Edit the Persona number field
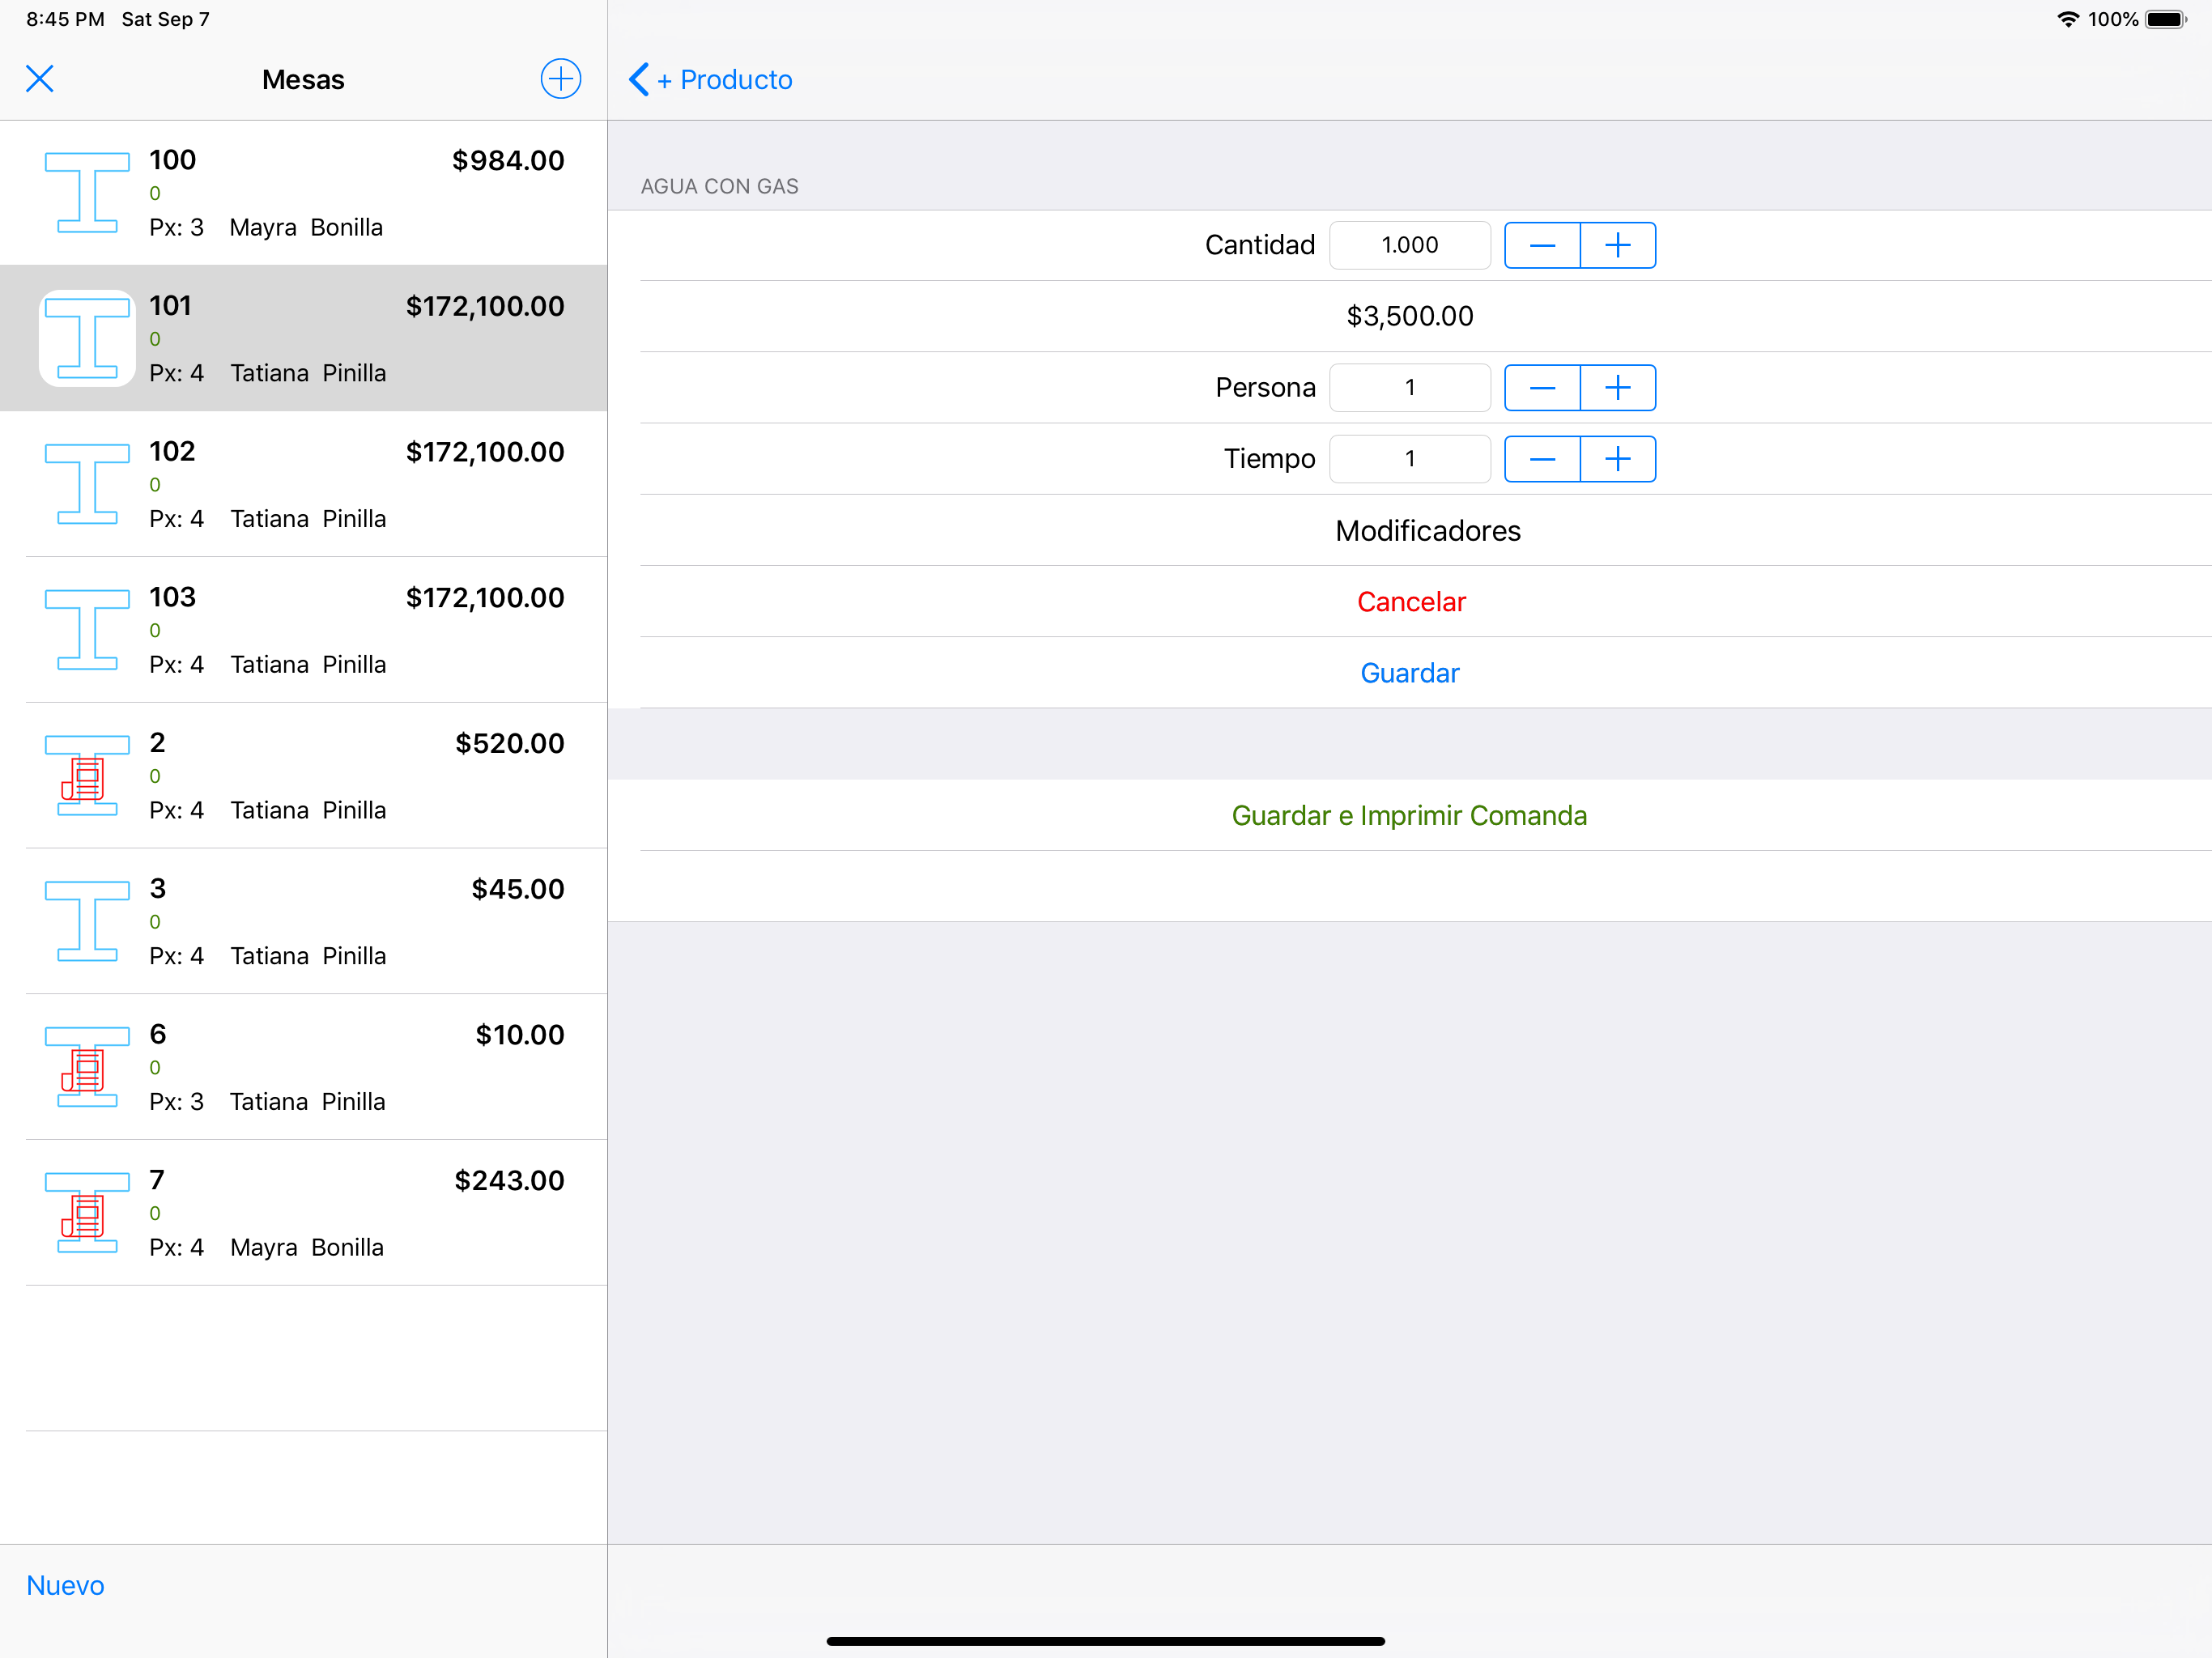 [1410, 388]
